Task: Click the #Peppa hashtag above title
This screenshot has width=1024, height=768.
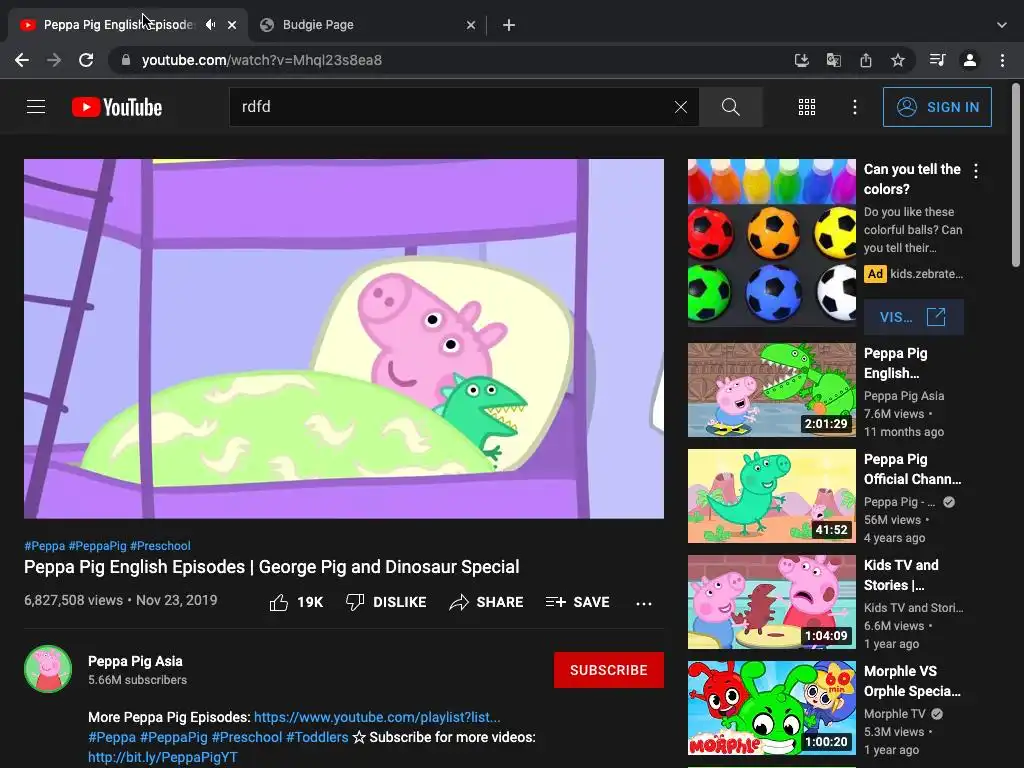Action: tap(44, 546)
